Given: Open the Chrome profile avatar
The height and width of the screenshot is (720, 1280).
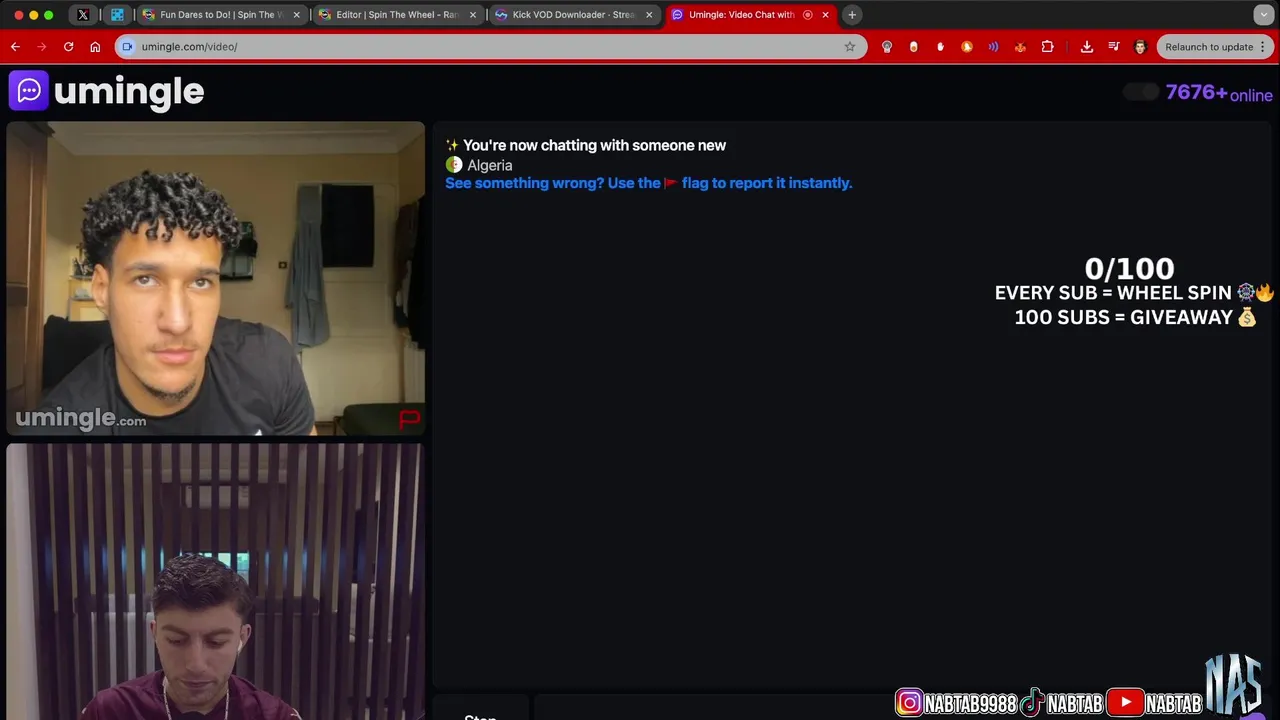Looking at the screenshot, I should tap(1140, 47).
